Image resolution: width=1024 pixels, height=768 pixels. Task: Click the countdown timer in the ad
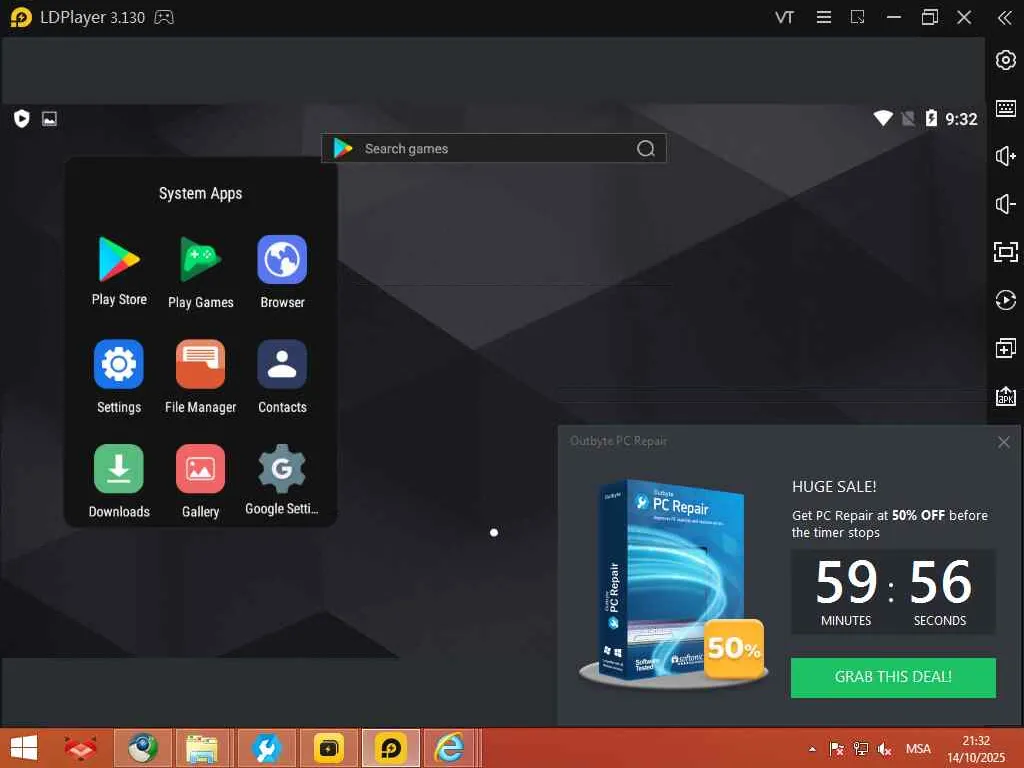click(893, 592)
